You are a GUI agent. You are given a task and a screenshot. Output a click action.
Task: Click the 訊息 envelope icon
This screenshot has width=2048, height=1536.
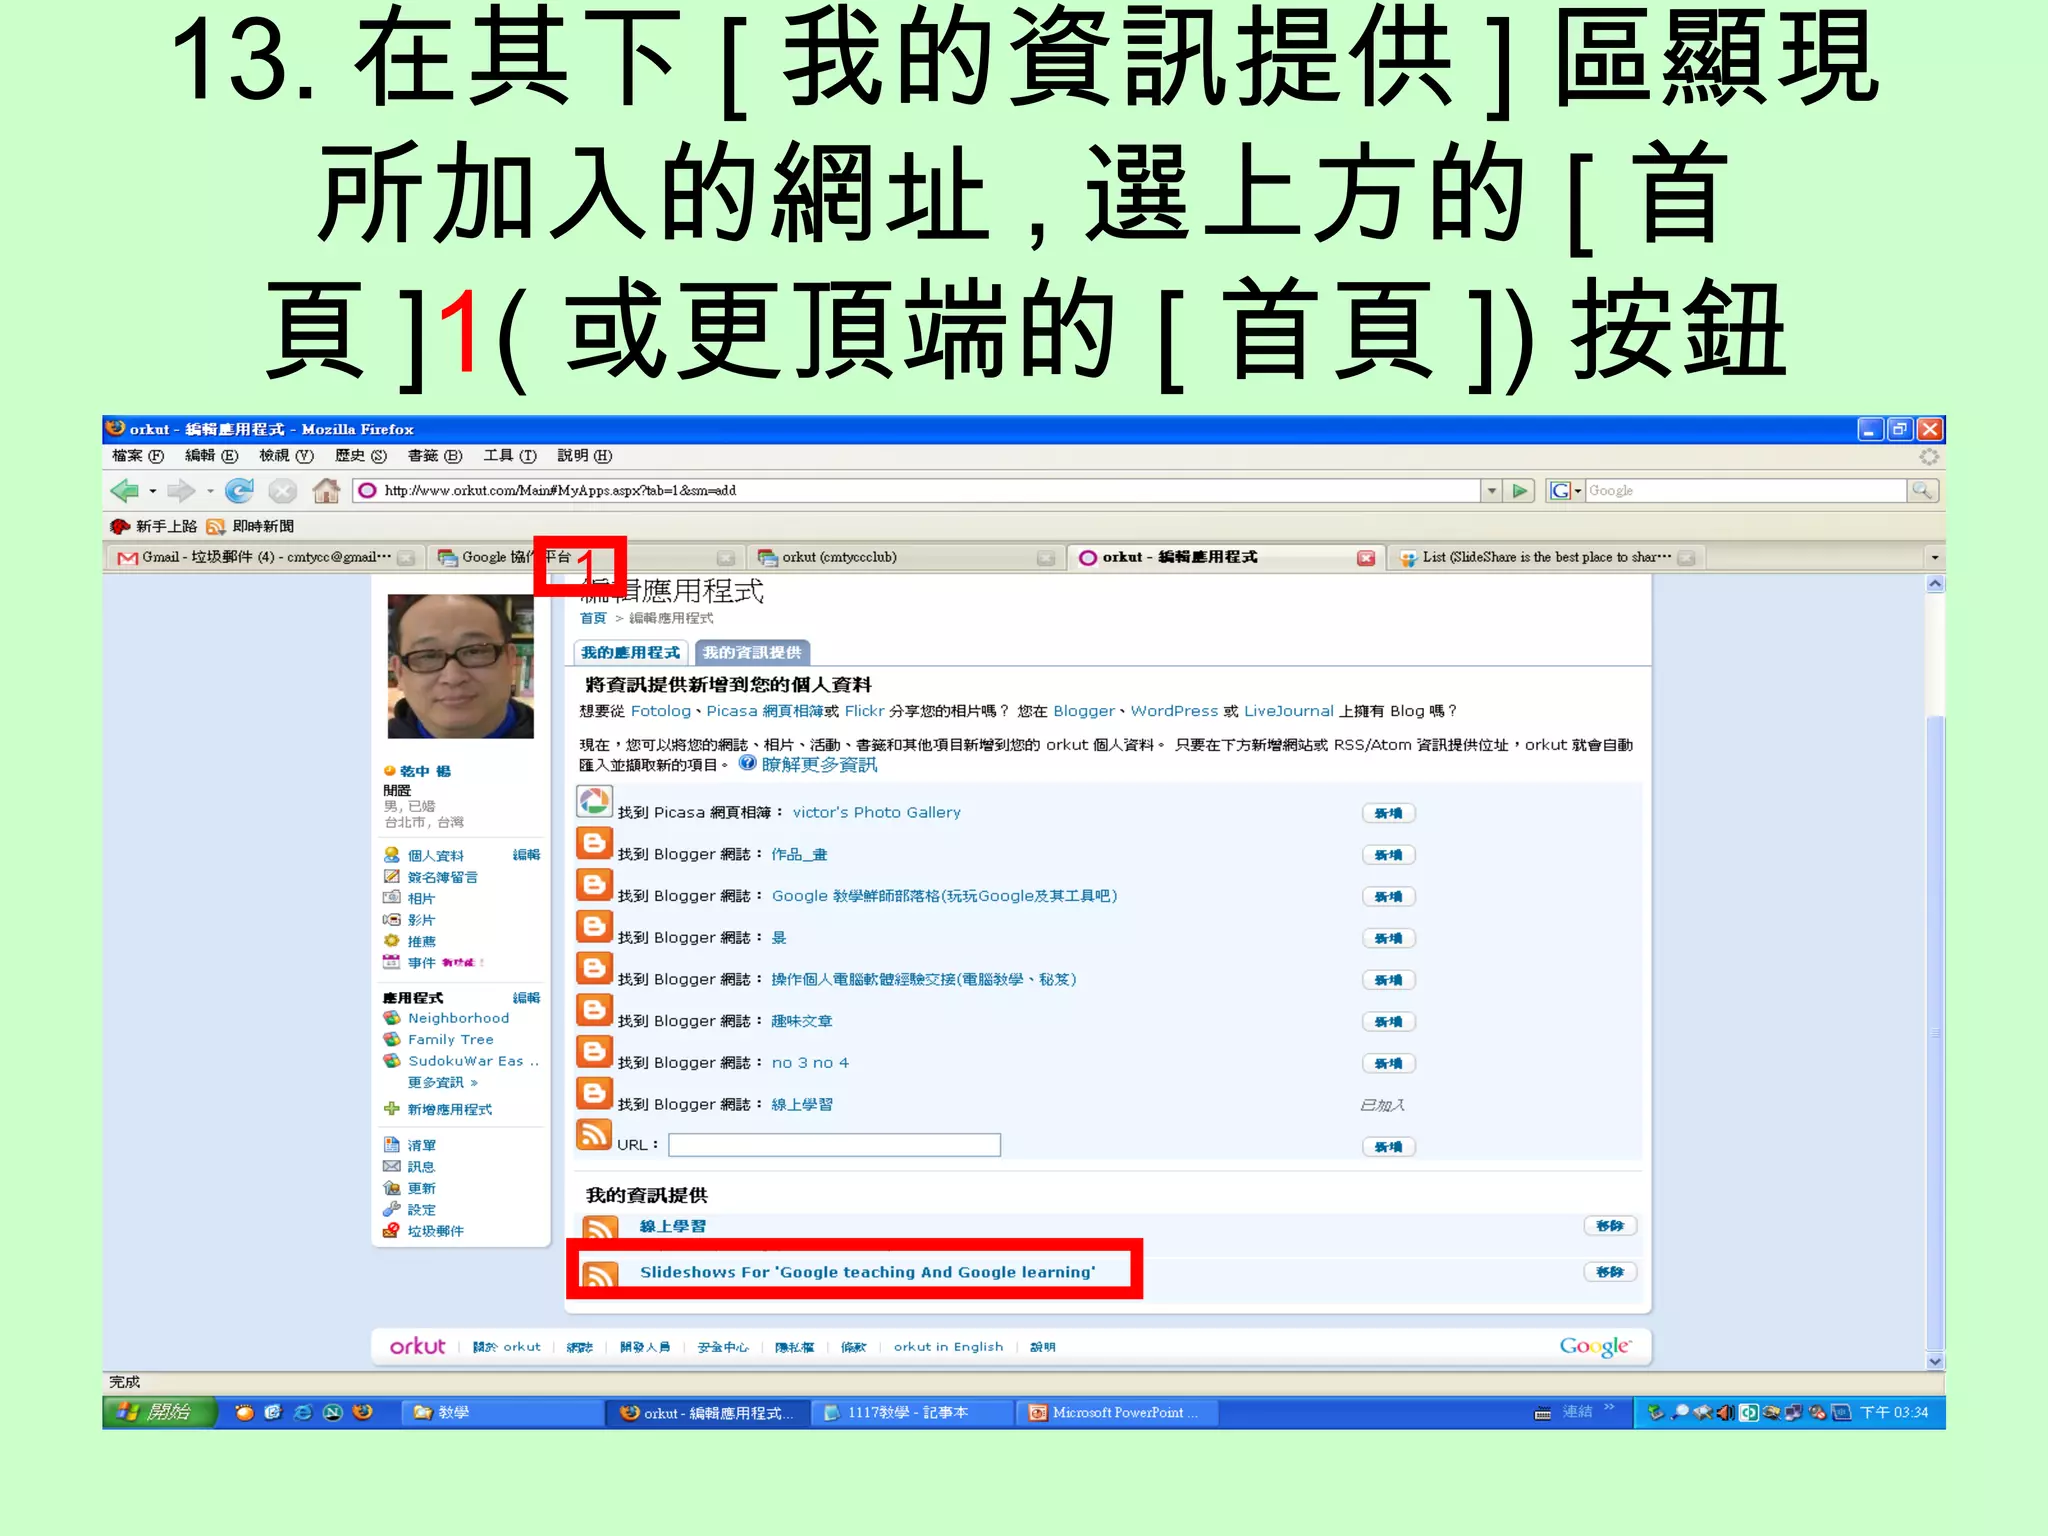[x=392, y=1166]
